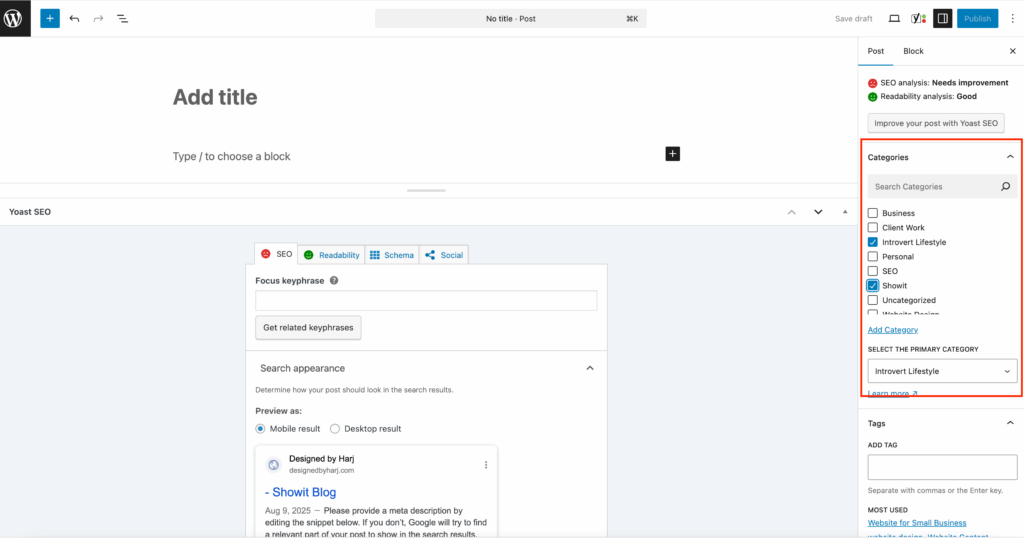The height and width of the screenshot is (538, 1024).
Task: Open the block inserter plus button
Action: click(50, 18)
